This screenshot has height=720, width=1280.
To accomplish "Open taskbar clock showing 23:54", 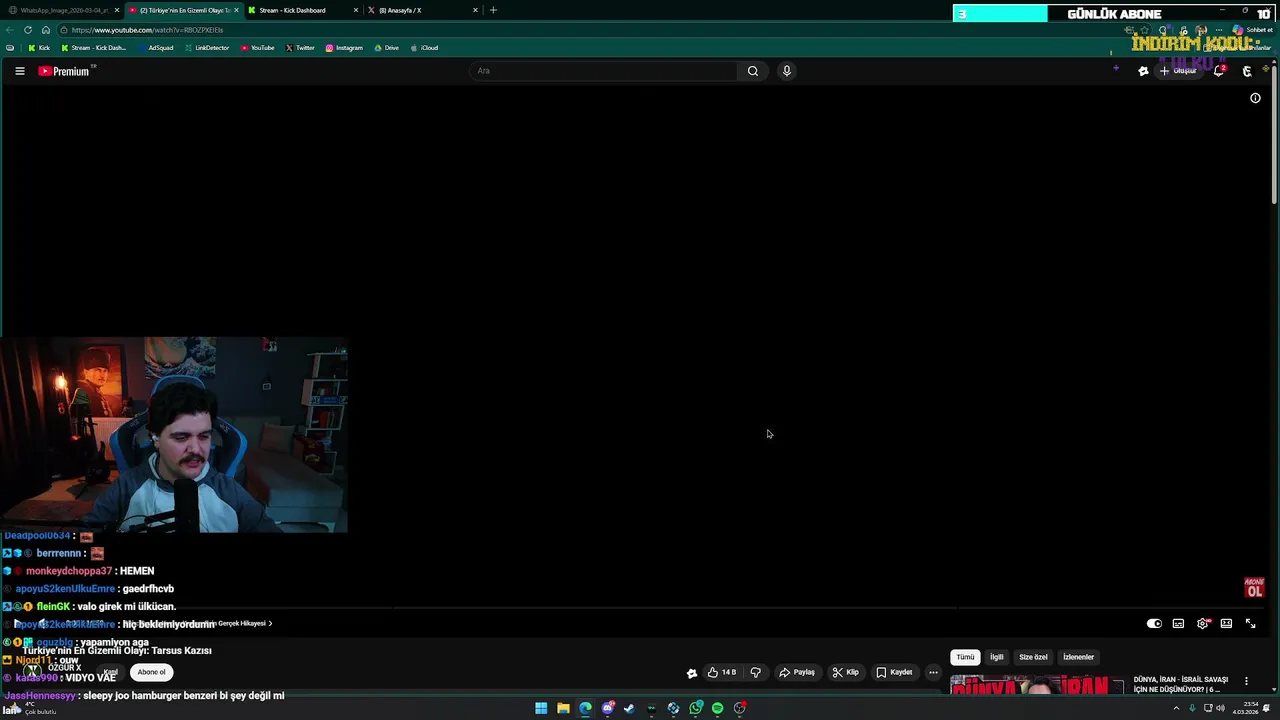I will 1244,708.
